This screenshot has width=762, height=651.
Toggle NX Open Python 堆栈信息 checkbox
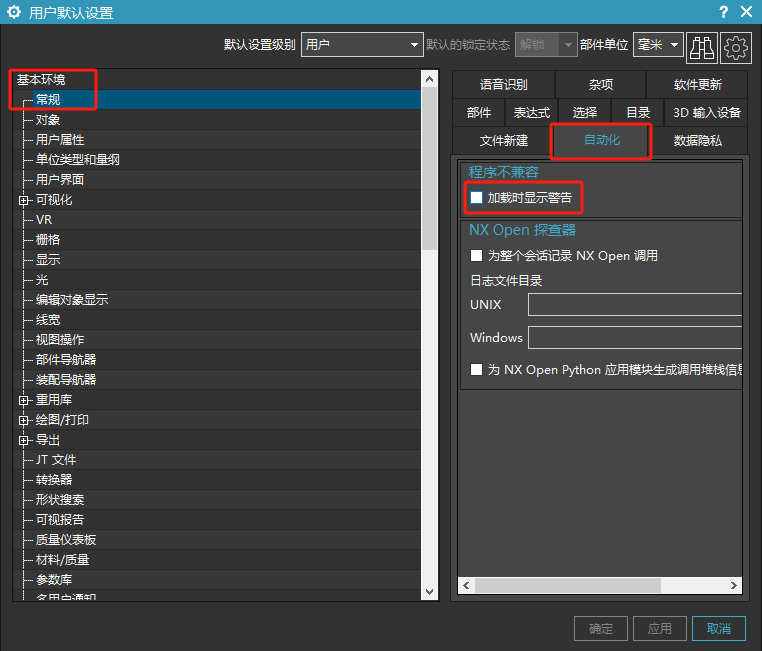[477, 370]
